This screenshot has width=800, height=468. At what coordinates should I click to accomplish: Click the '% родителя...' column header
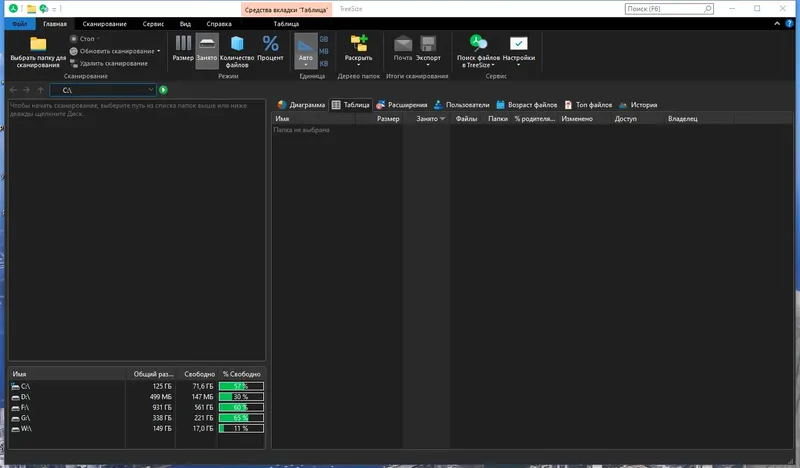pyautogui.click(x=534, y=119)
